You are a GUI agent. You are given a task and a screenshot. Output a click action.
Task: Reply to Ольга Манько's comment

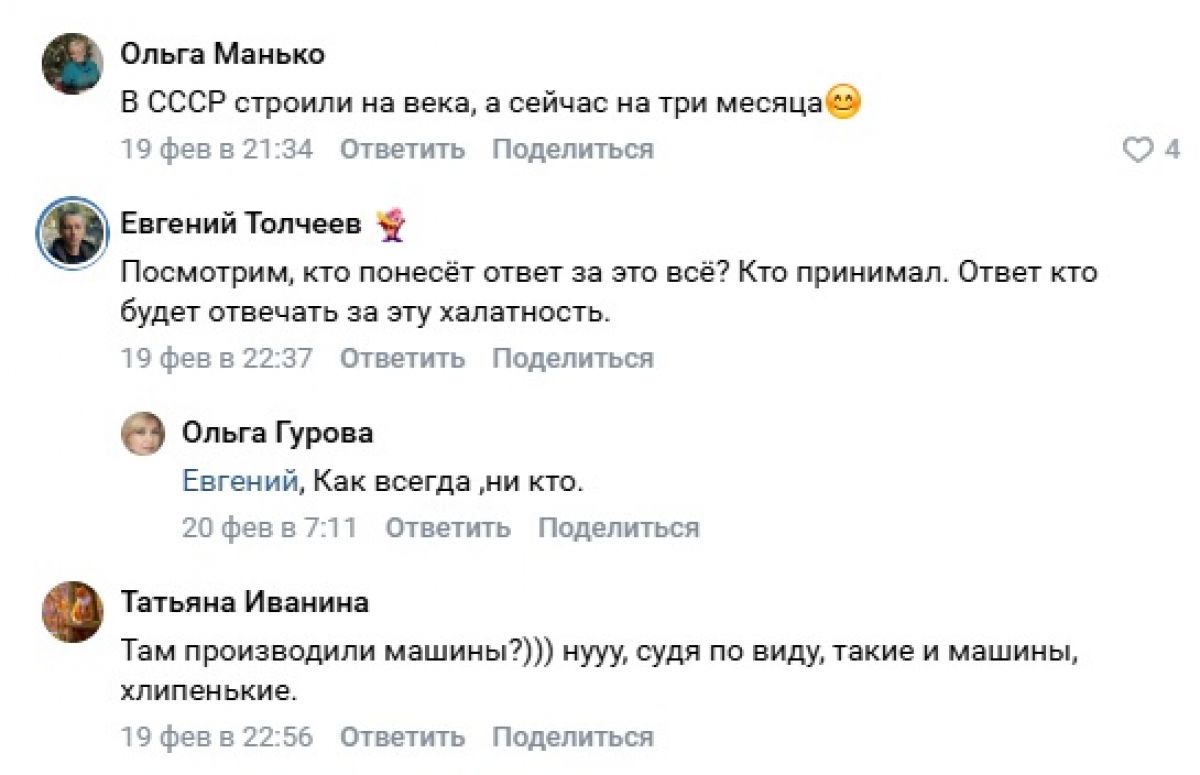[x=402, y=150]
